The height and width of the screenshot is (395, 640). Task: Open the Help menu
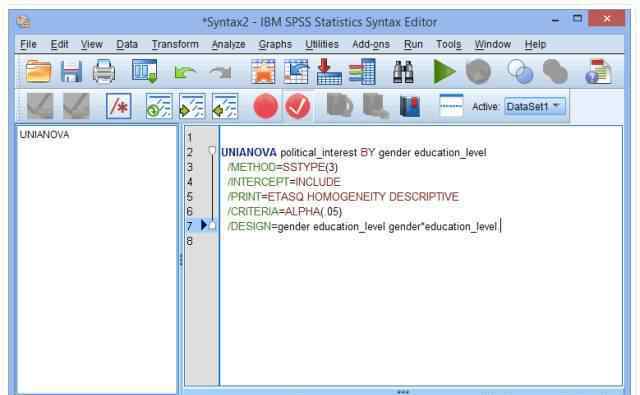(x=535, y=44)
